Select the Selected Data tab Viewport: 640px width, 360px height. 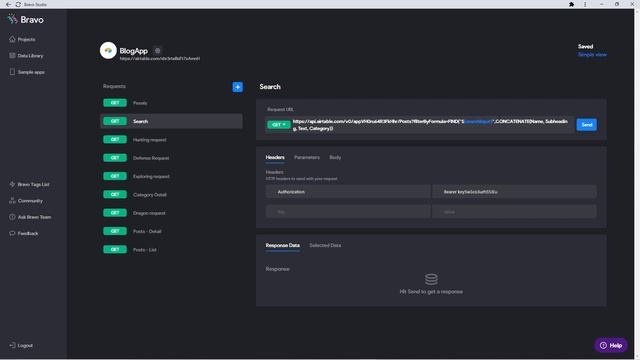tap(325, 245)
